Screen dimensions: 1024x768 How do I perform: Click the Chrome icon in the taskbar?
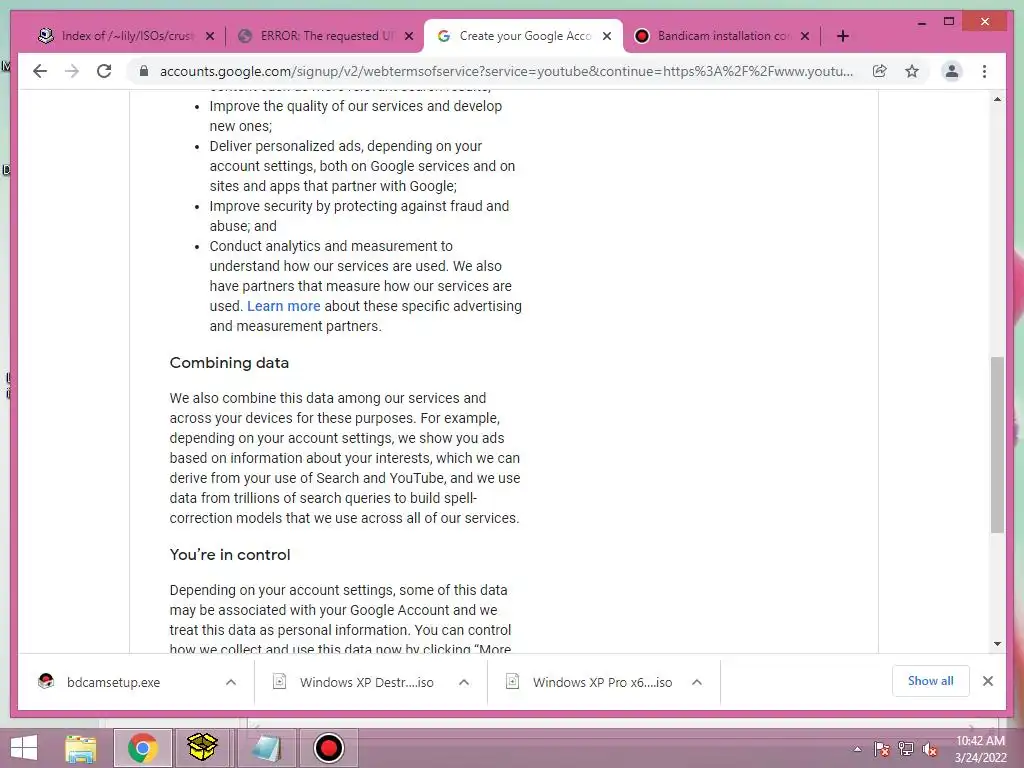[x=142, y=748]
